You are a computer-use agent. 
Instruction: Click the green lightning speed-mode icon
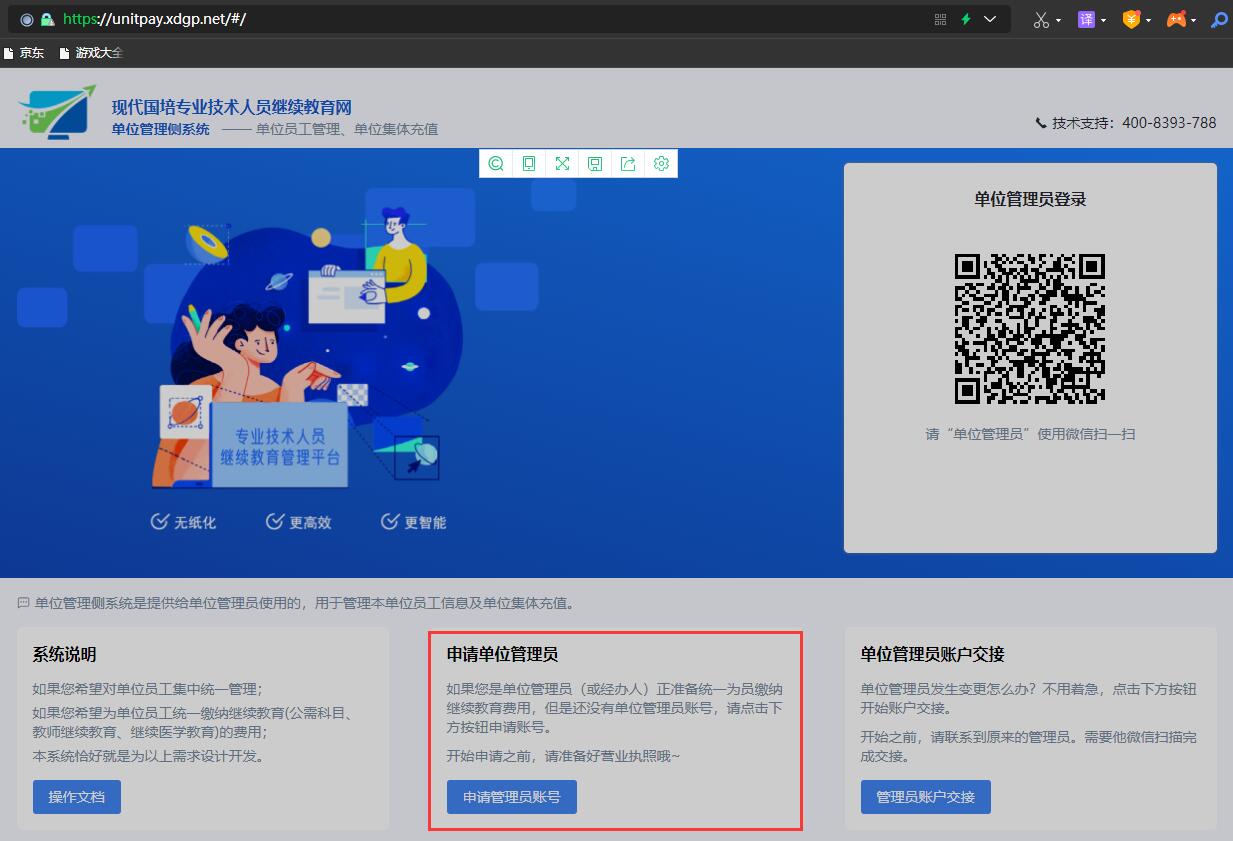966,19
